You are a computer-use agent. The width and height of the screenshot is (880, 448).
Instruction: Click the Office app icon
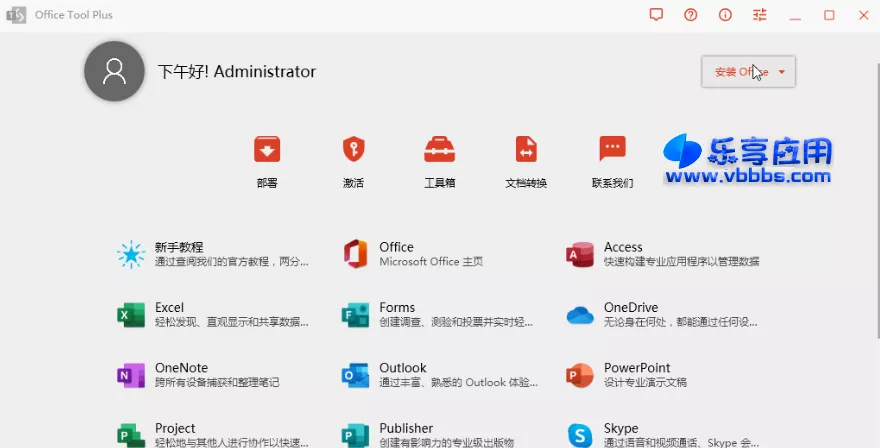pos(356,254)
